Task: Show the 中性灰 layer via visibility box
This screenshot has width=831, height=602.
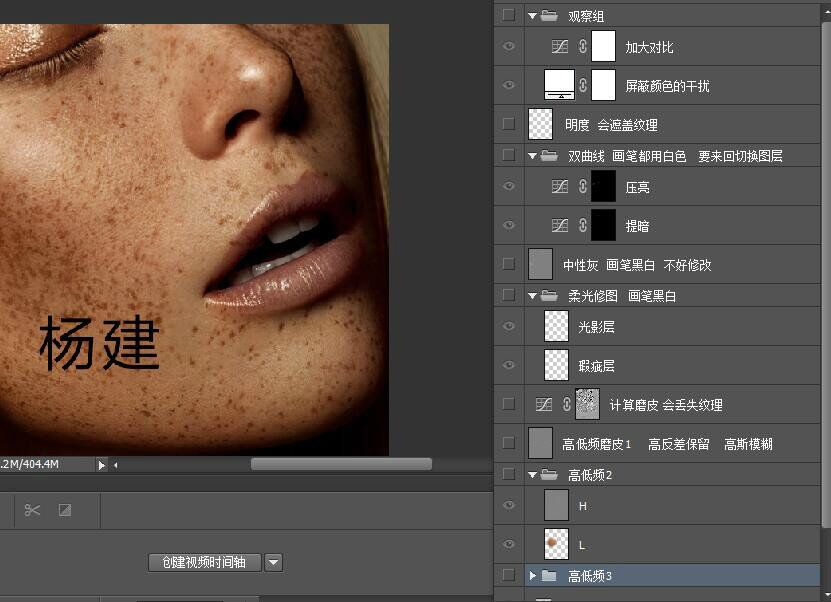Action: click(509, 264)
